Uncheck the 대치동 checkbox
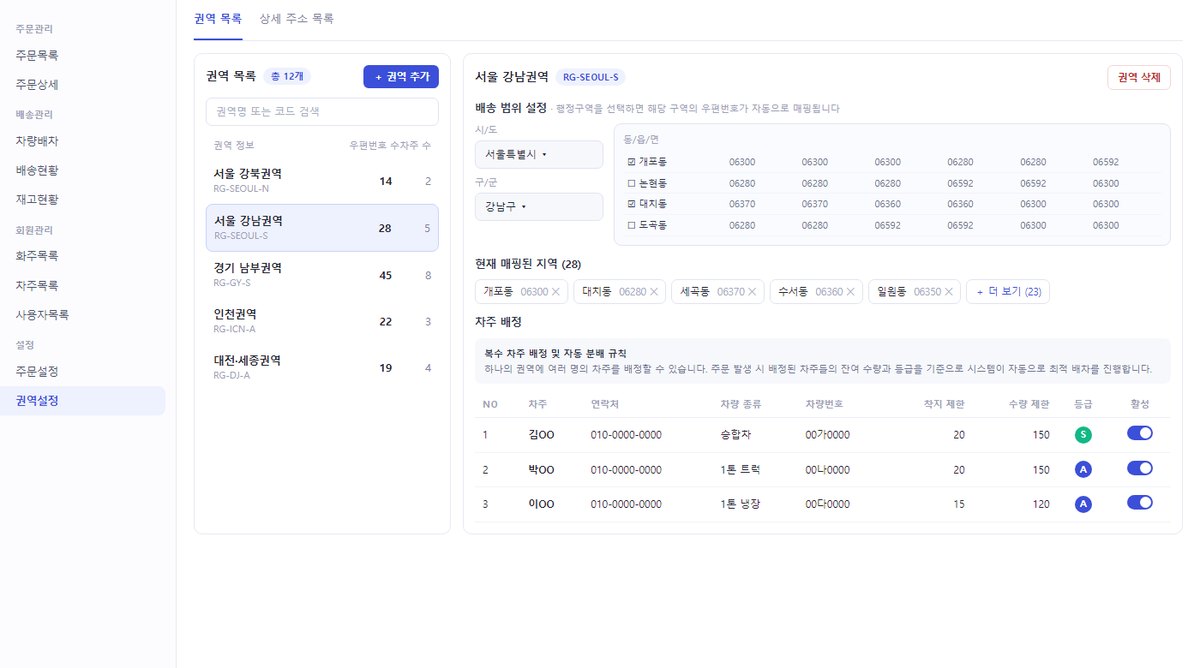The height and width of the screenshot is (668, 1200). (x=631, y=204)
